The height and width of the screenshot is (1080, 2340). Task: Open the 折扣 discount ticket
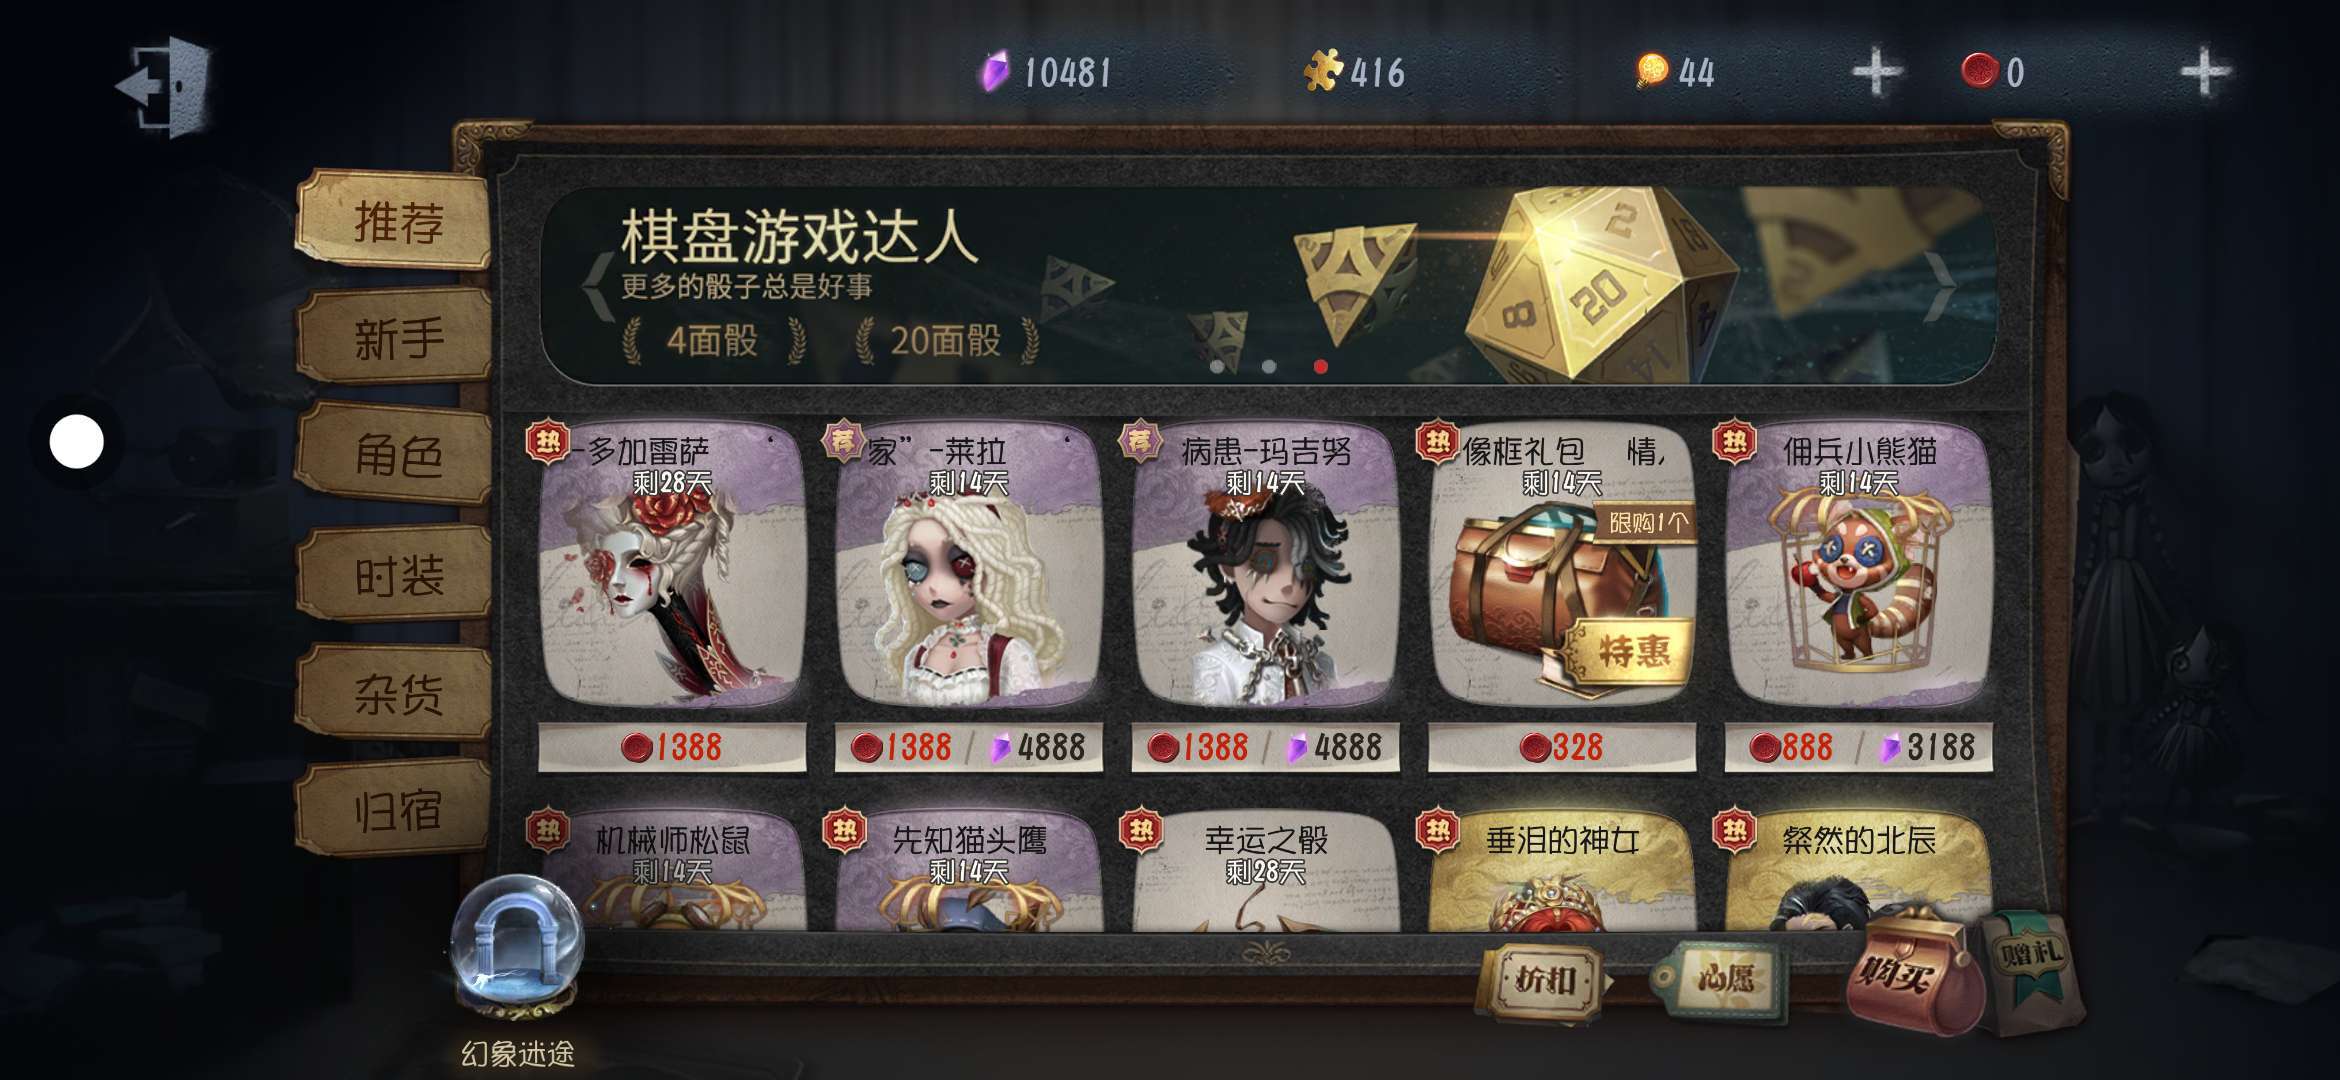1546,979
